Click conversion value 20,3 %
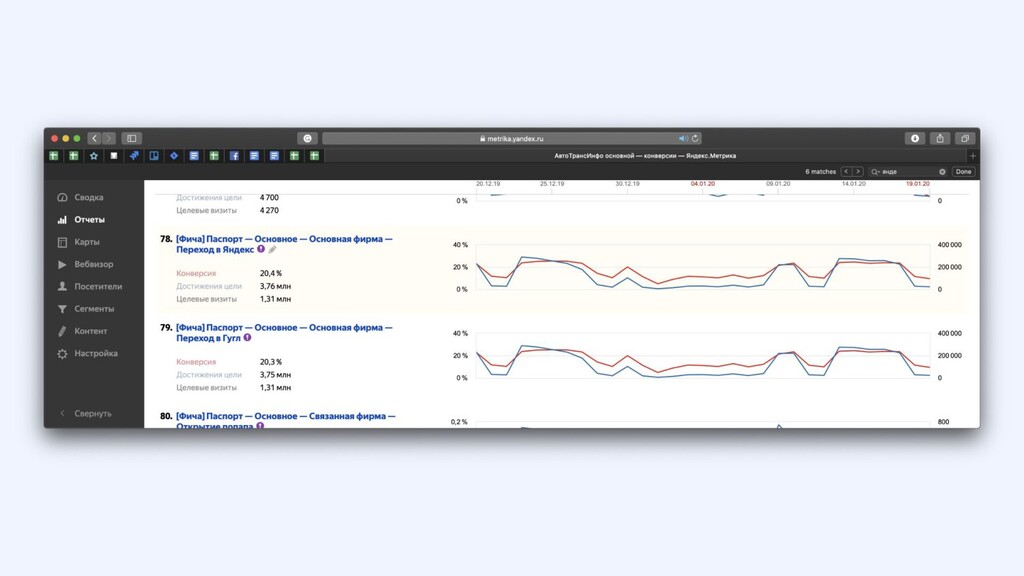This screenshot has height=576, width=1024. (271, 362)
